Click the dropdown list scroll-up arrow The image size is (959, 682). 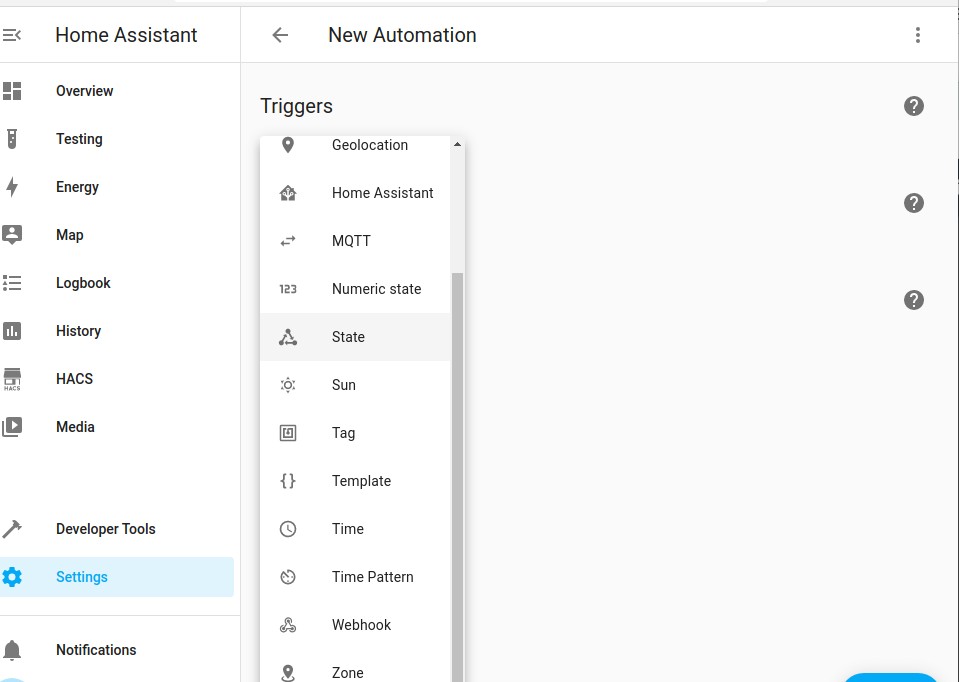(457, 145)
